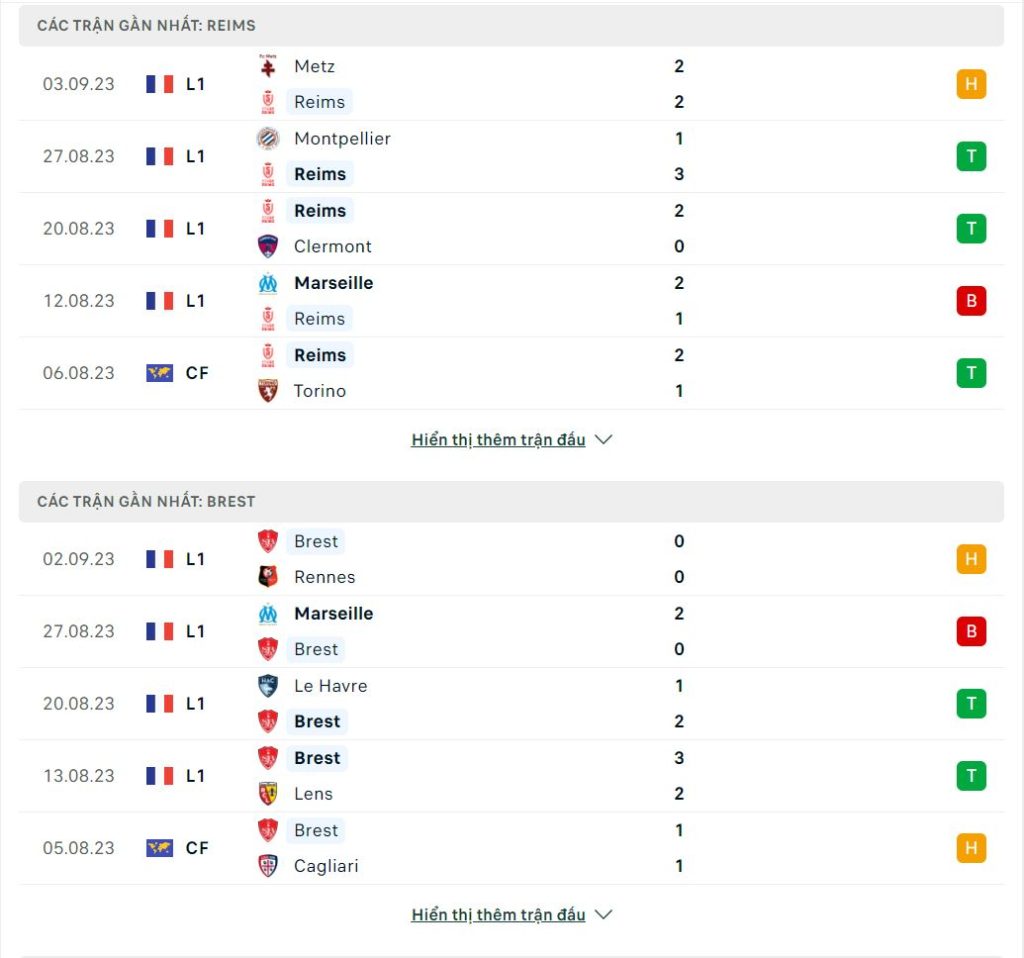Click the Lens club crest icon

click(x=268, y=793)
